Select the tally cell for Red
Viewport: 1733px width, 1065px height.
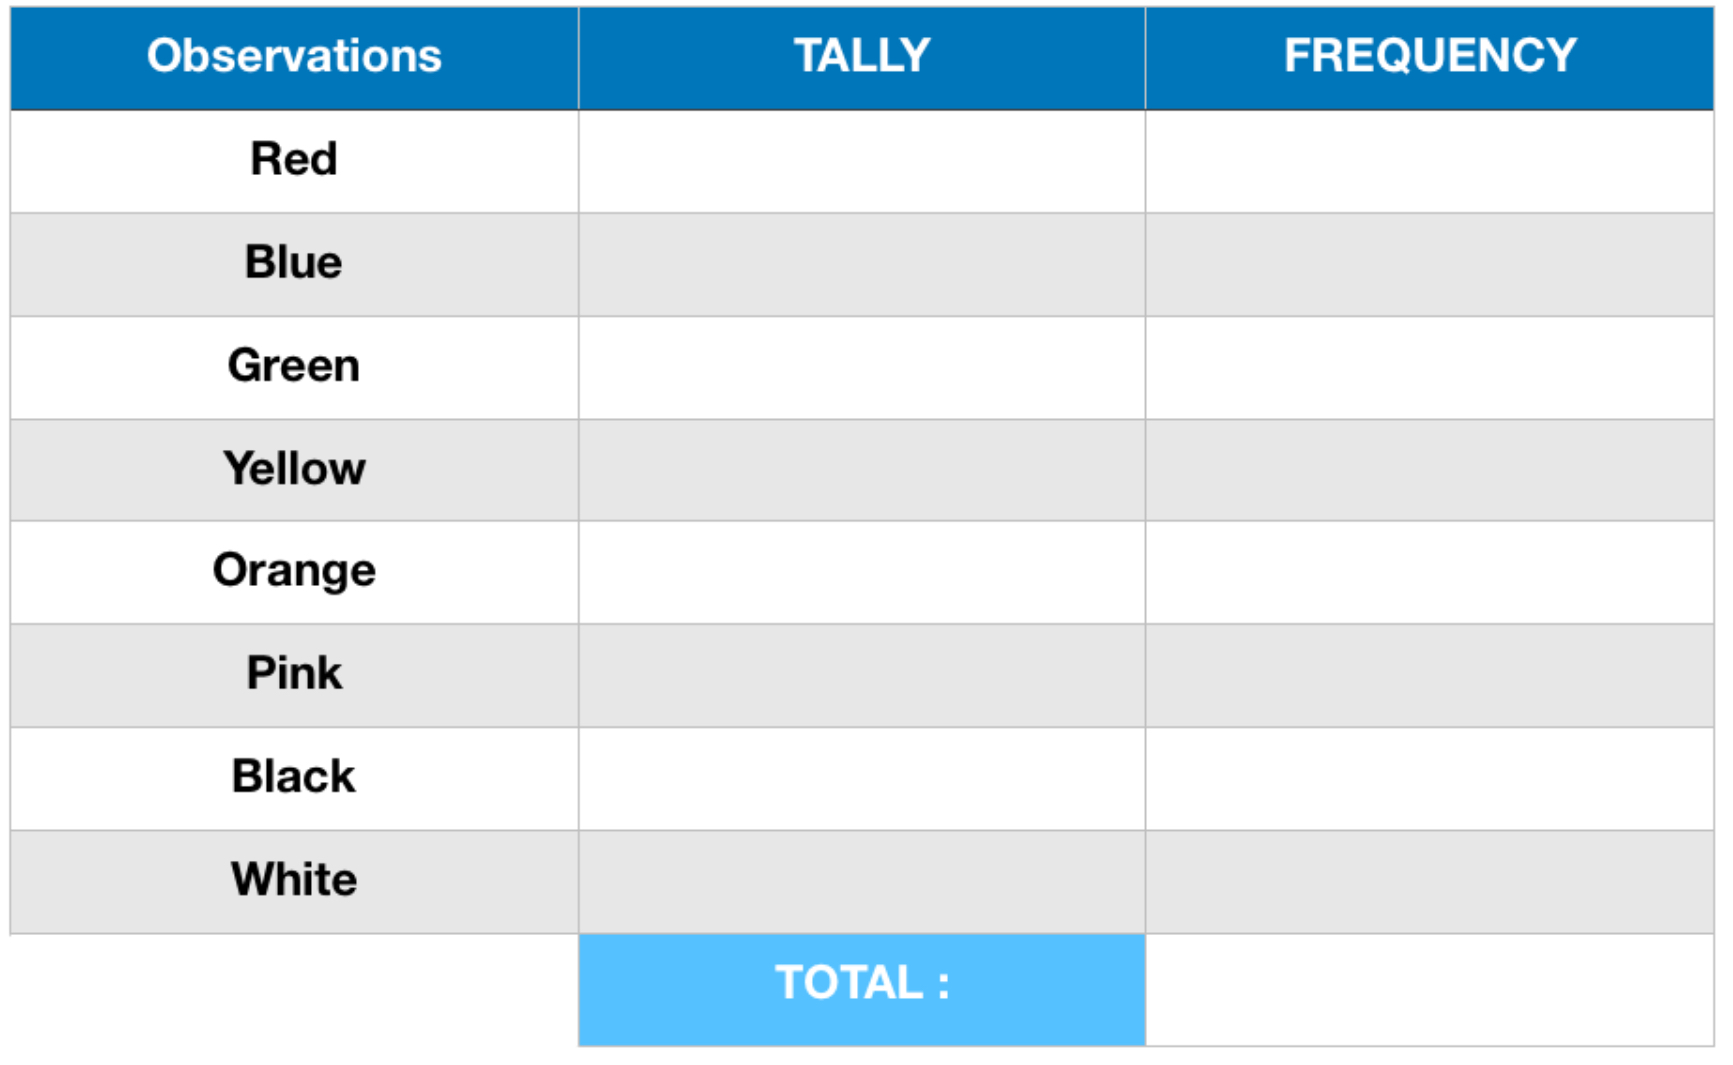point(862,161)
